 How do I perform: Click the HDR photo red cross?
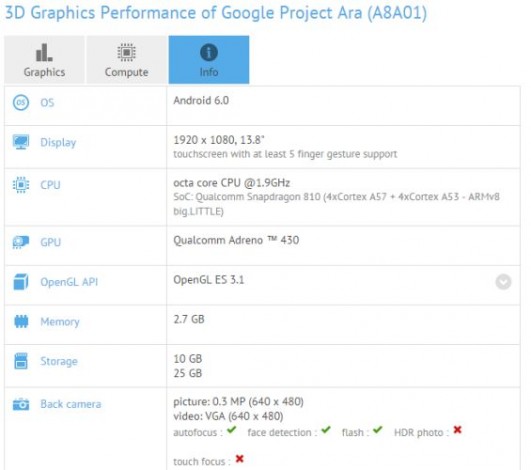pos(458,430)
